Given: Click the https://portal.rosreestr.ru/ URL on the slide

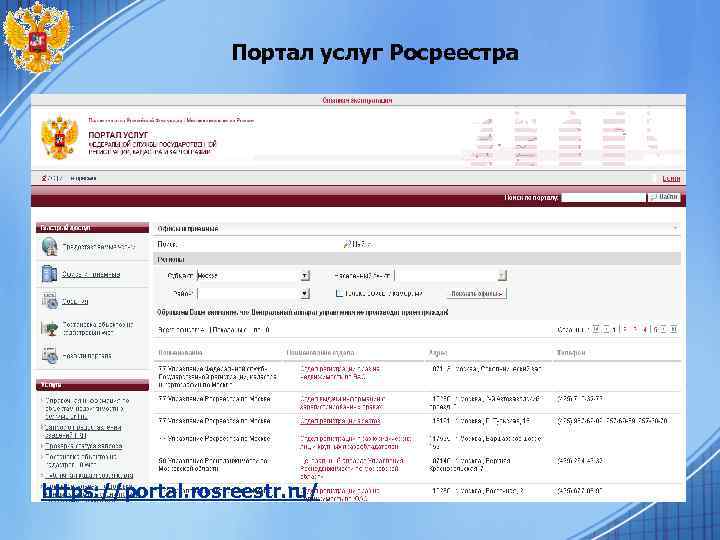Looking at the screenshot, I should (180, 491).
